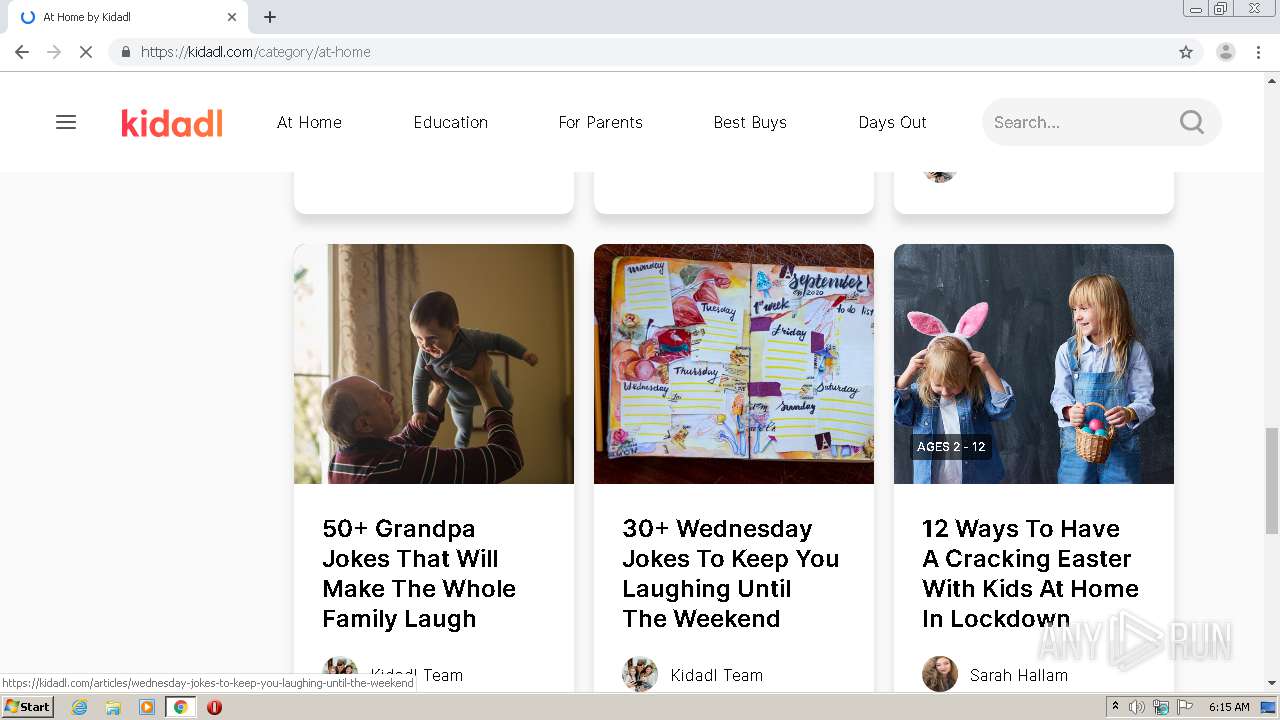The height and width of the screenshot is (720, 1280).
Task: Open For Parents menu item
Action: [x=601, y=122]
